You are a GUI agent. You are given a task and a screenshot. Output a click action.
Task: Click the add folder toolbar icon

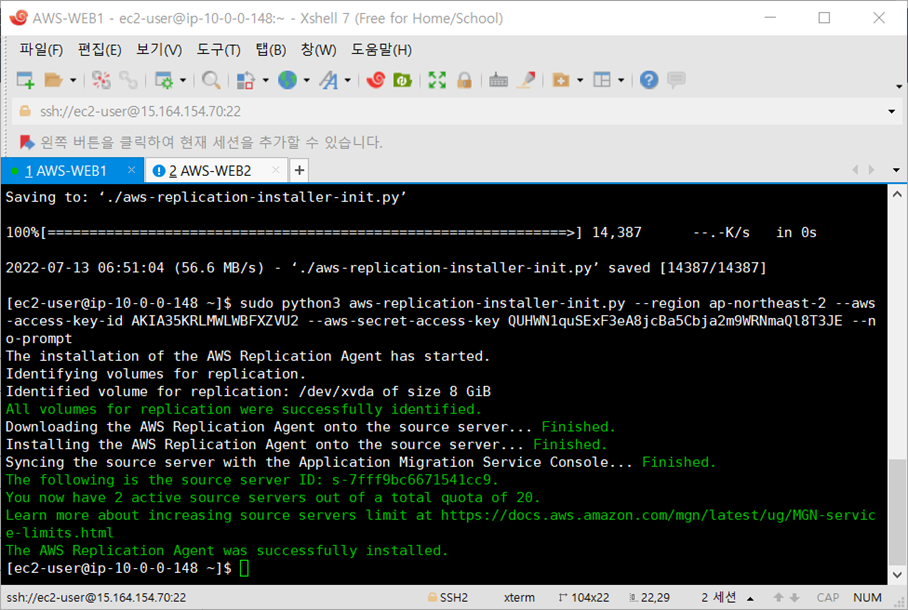pos(561,80)
